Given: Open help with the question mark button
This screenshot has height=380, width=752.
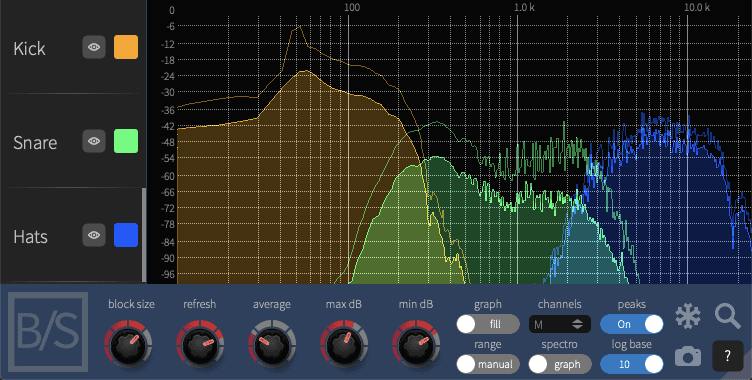Looking at the screenshot, I should tap(728, 356).
